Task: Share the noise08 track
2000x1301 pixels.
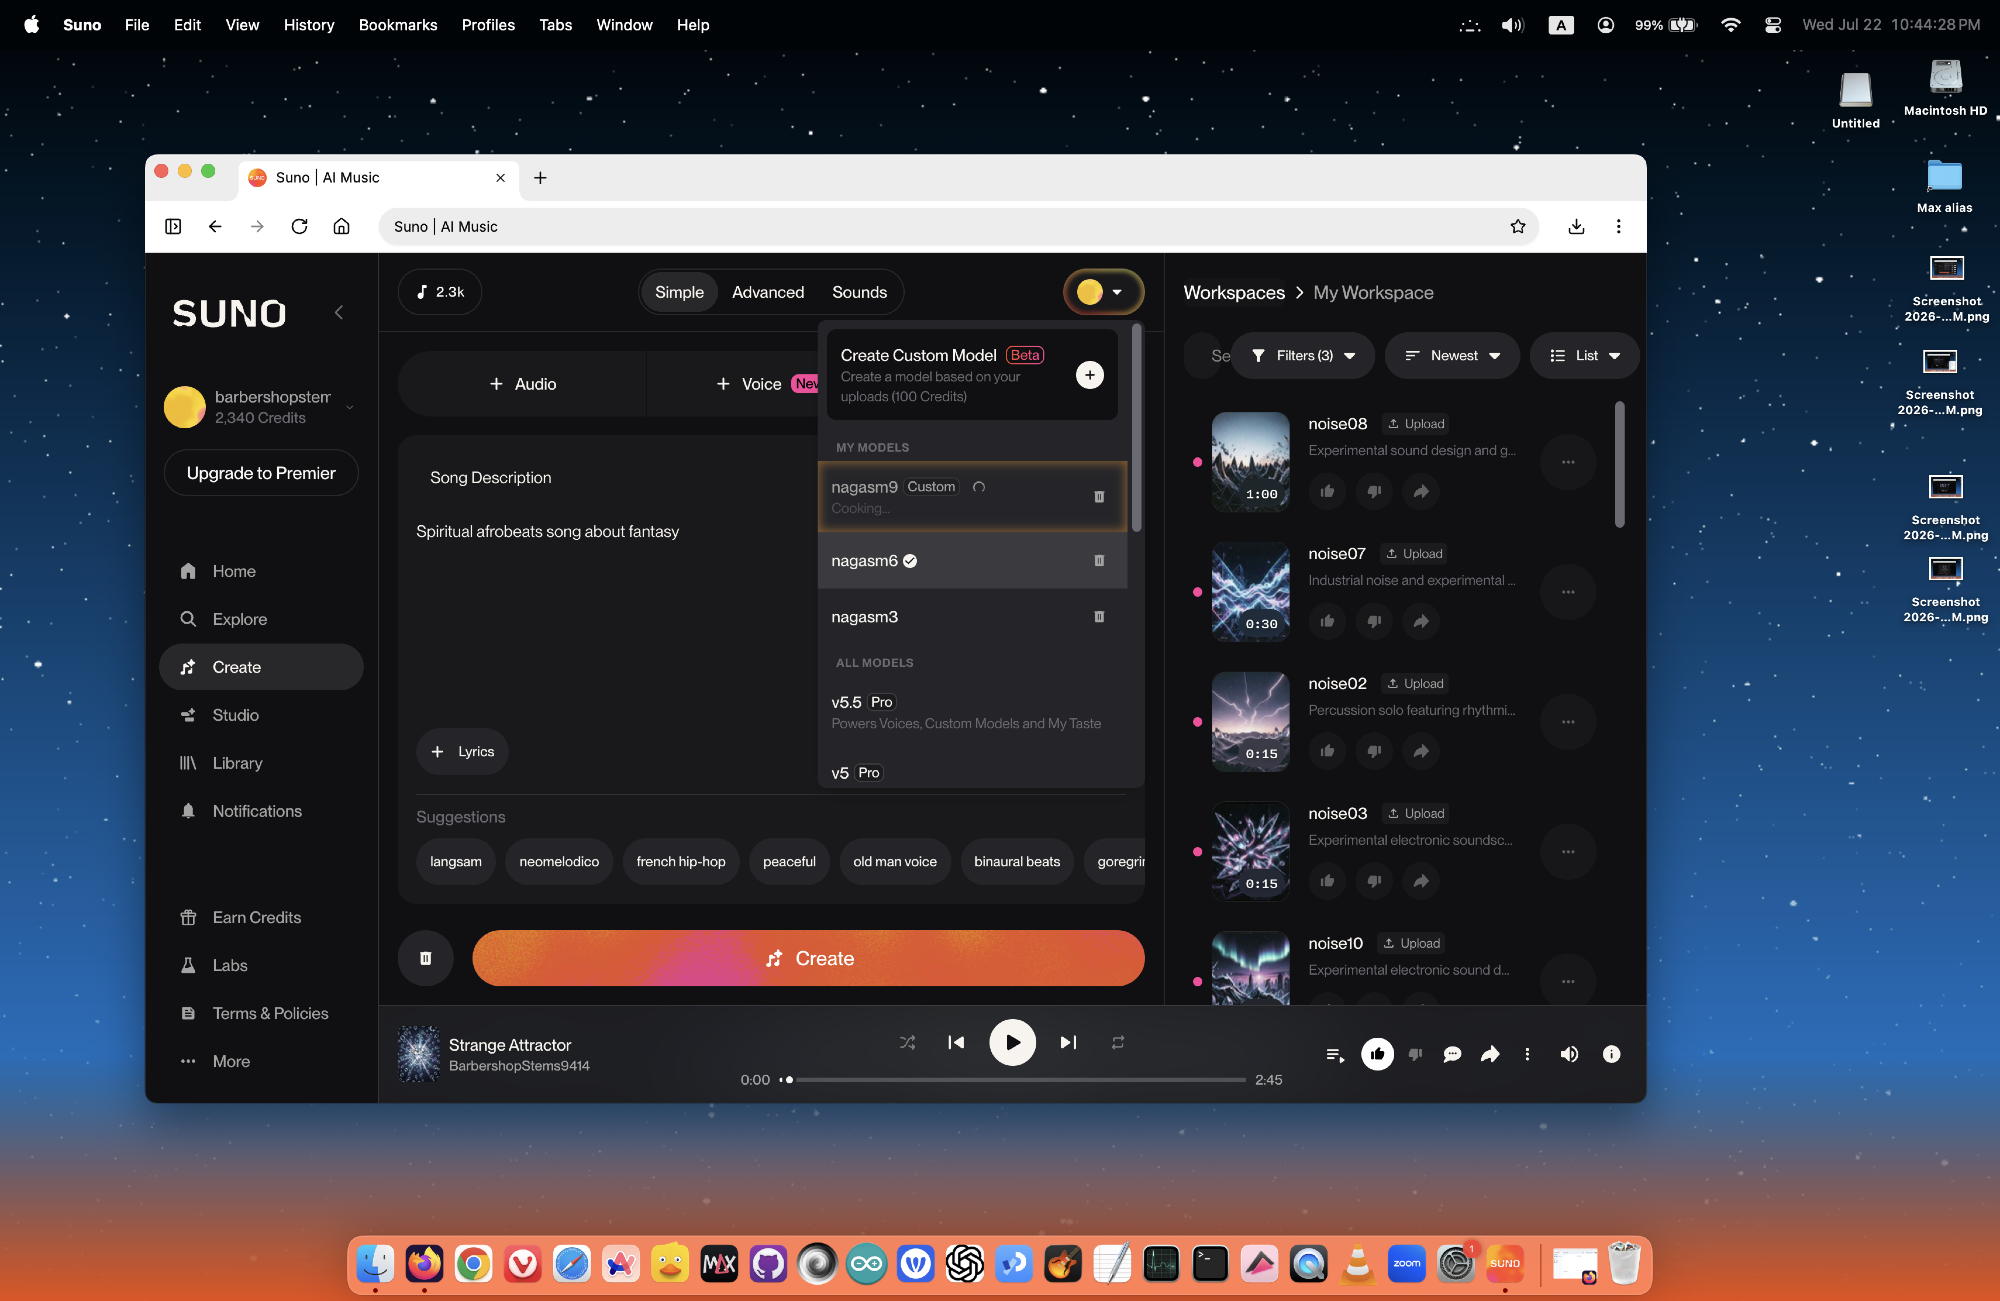Action: point(1421,491)
